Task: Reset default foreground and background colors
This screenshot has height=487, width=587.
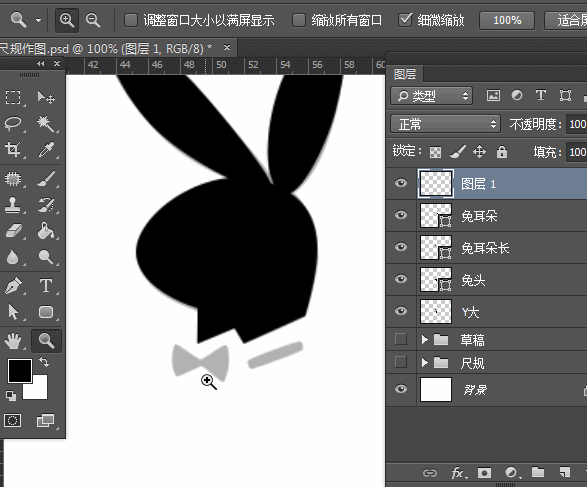Action: point(11,396)
